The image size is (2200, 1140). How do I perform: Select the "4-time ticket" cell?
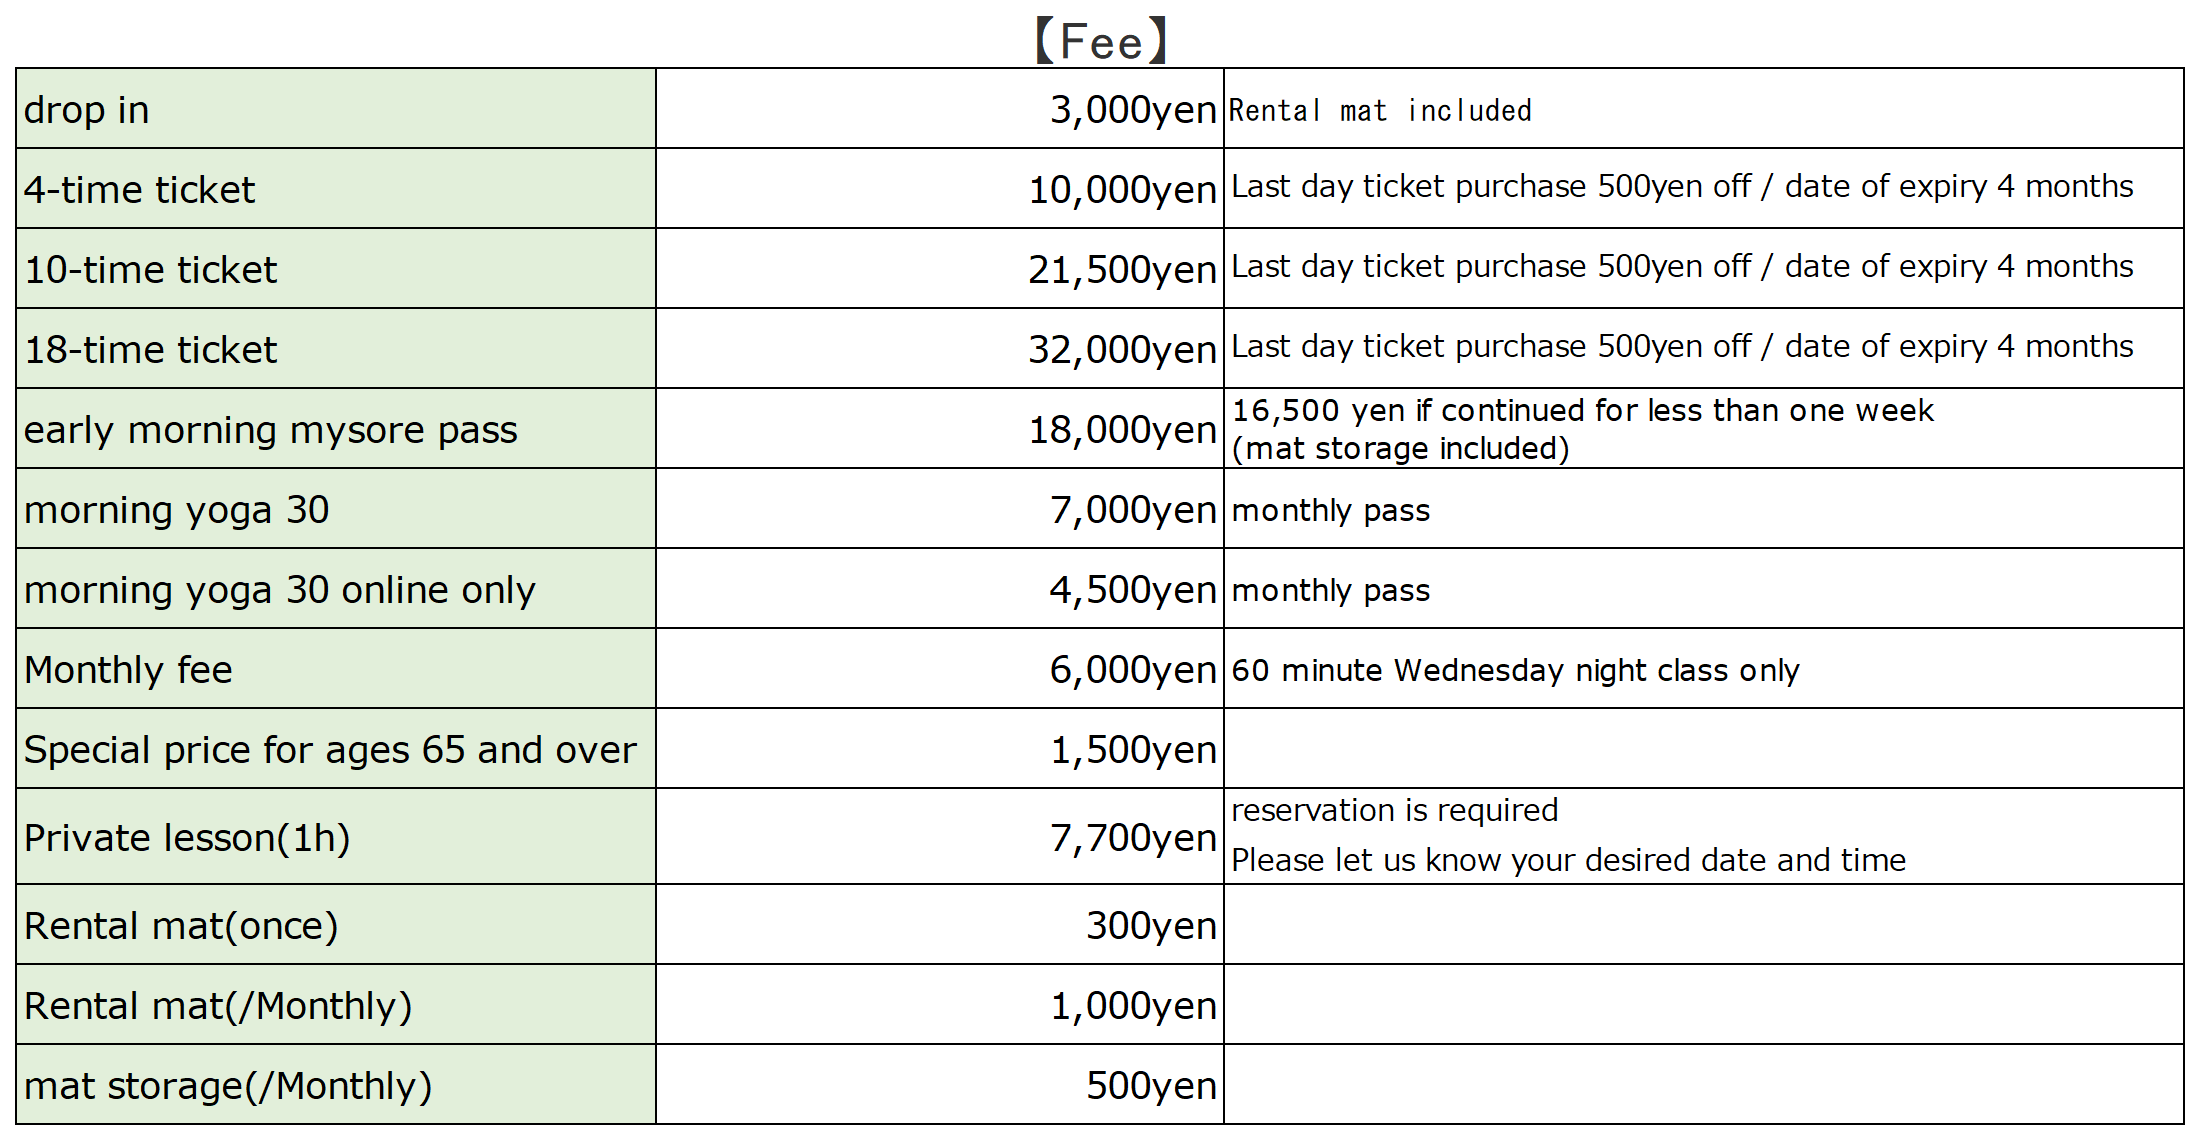tap(140, 190)
